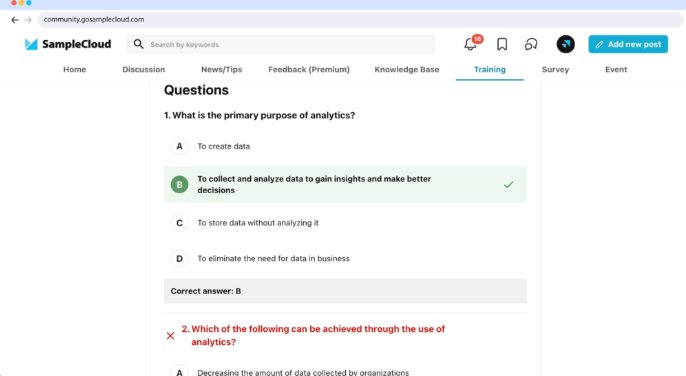Click the SampleCloud logo
Screen dimensions: 686x376
(x=68, y=44)
